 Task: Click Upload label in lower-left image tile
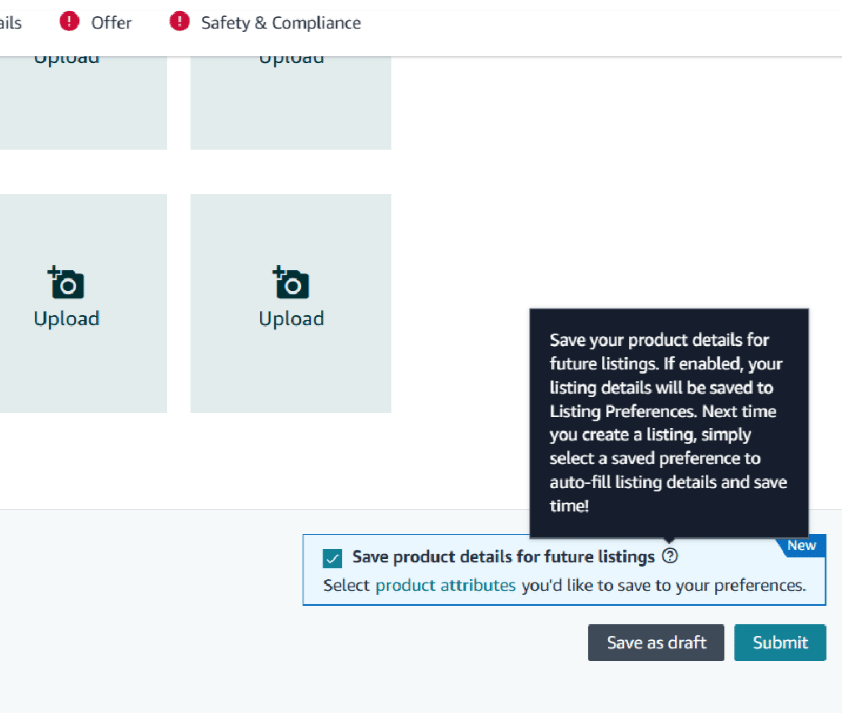[67, 319]
